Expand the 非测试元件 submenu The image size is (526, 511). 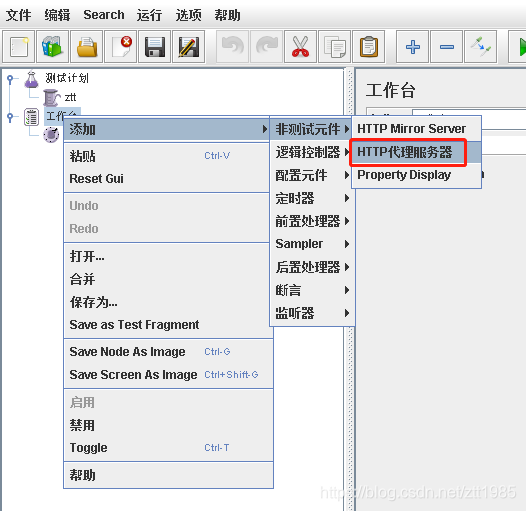(311, 129)
